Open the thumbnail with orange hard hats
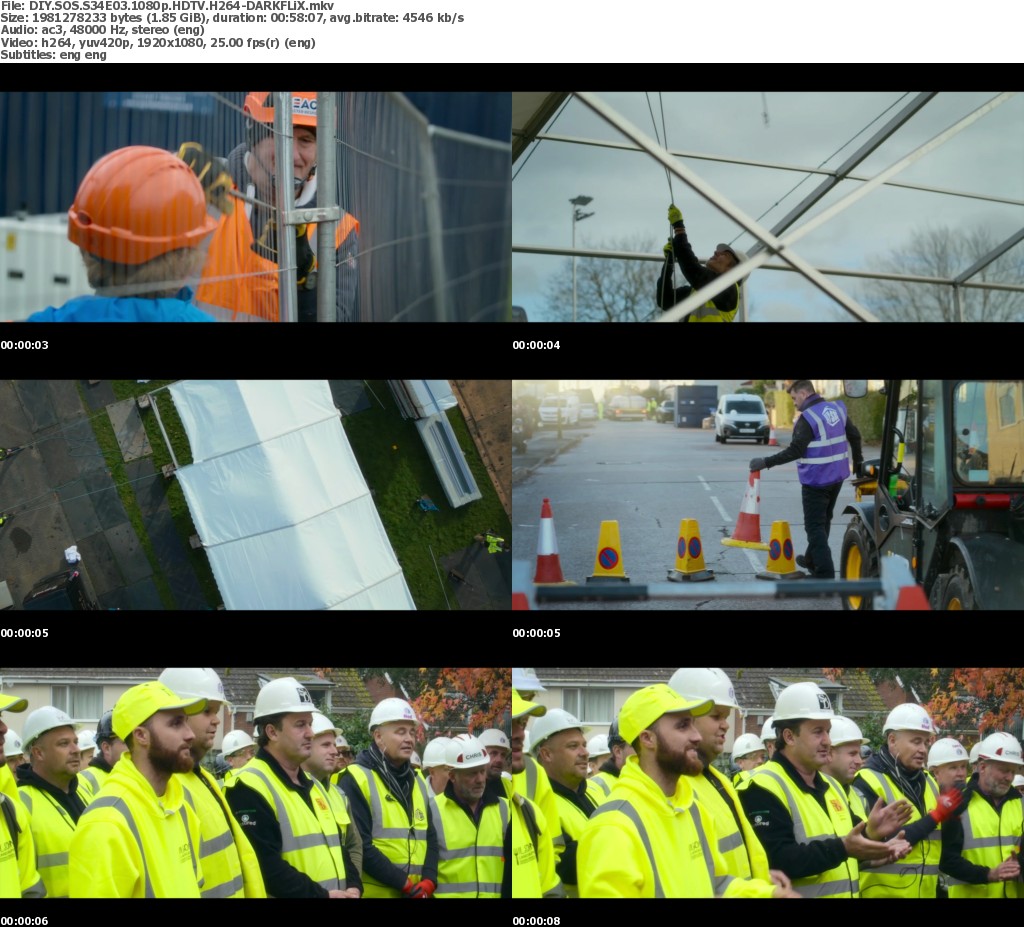Viewport: 1024px width, 927px height. (x=255, y=207)
